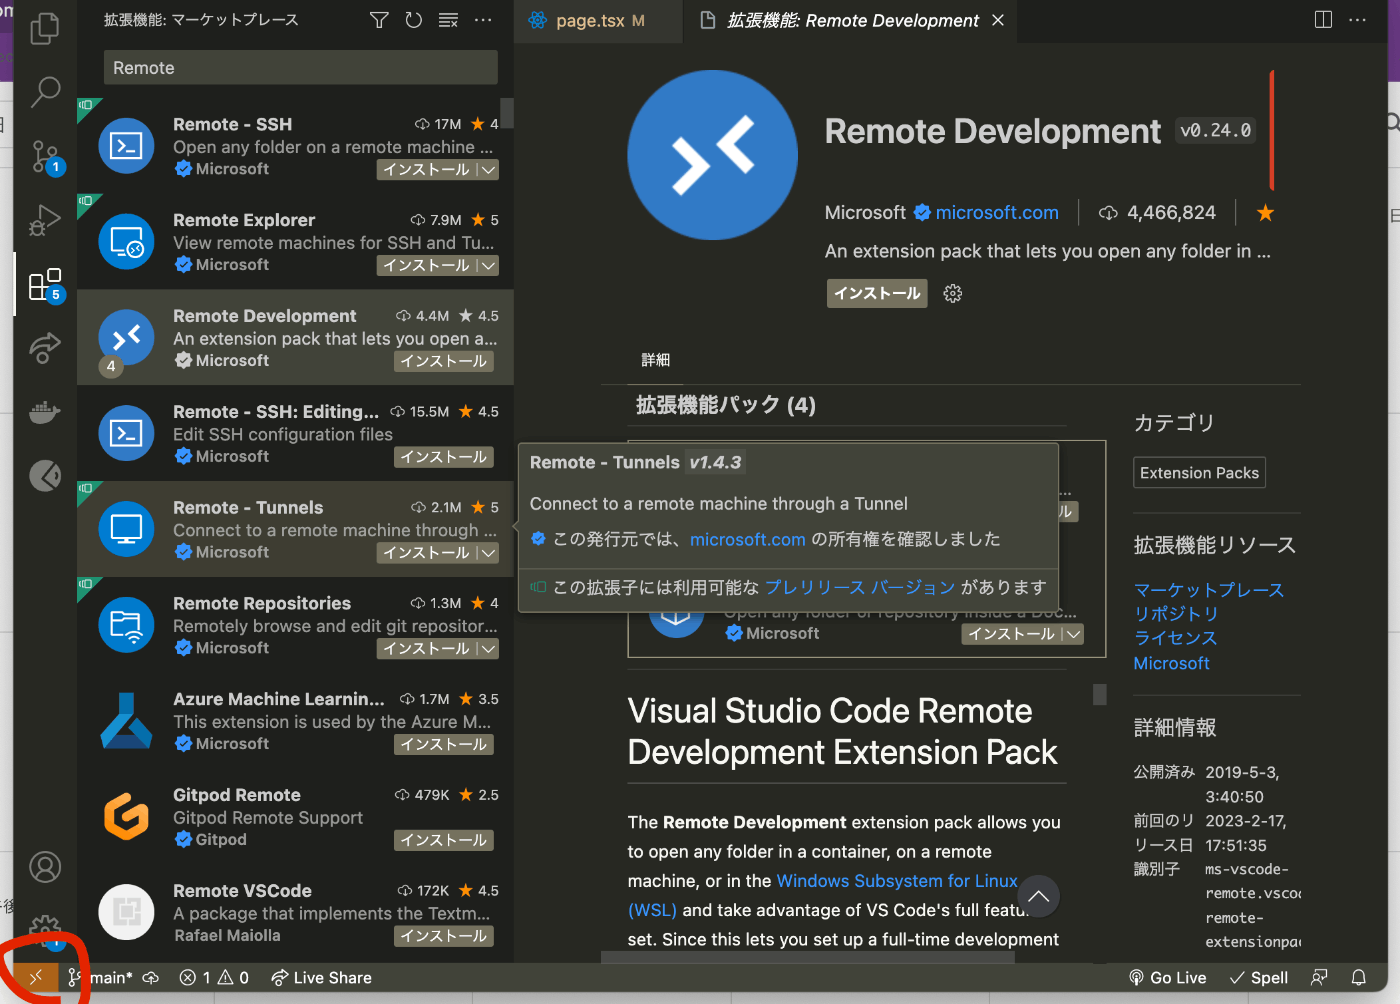Install Remote - SSH: Editing extension
The image size is (1400, 1004).
click(444, 457)
